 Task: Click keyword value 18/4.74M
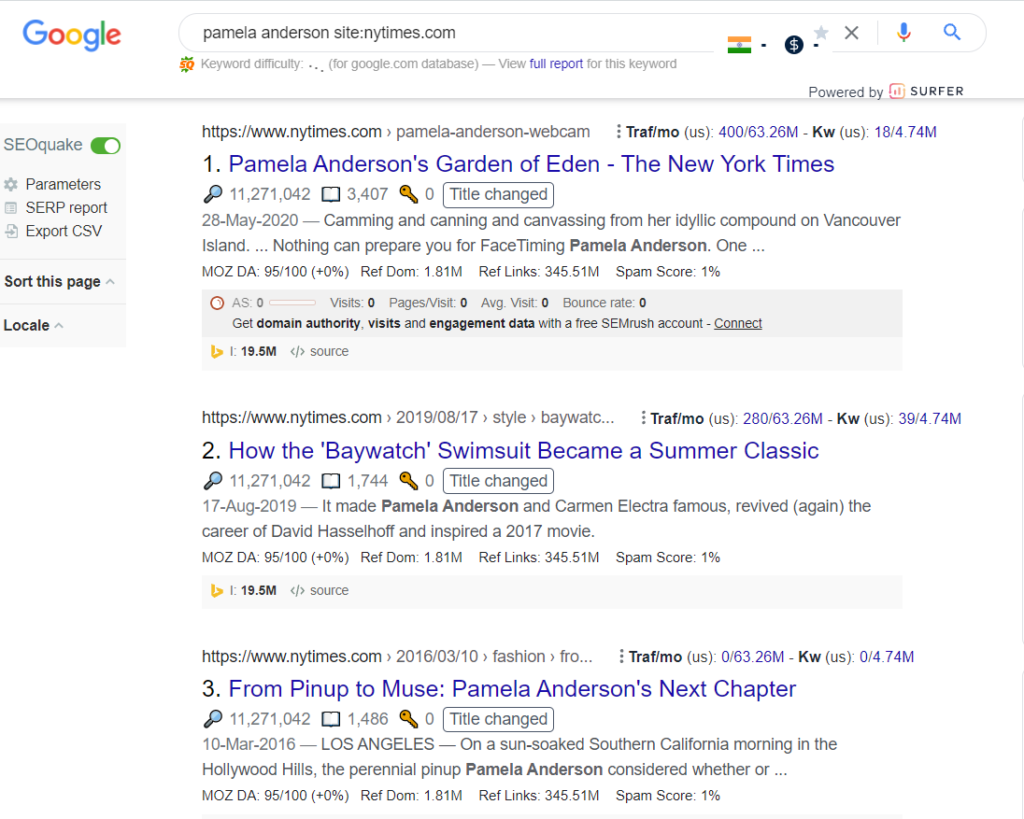point(905,132)
